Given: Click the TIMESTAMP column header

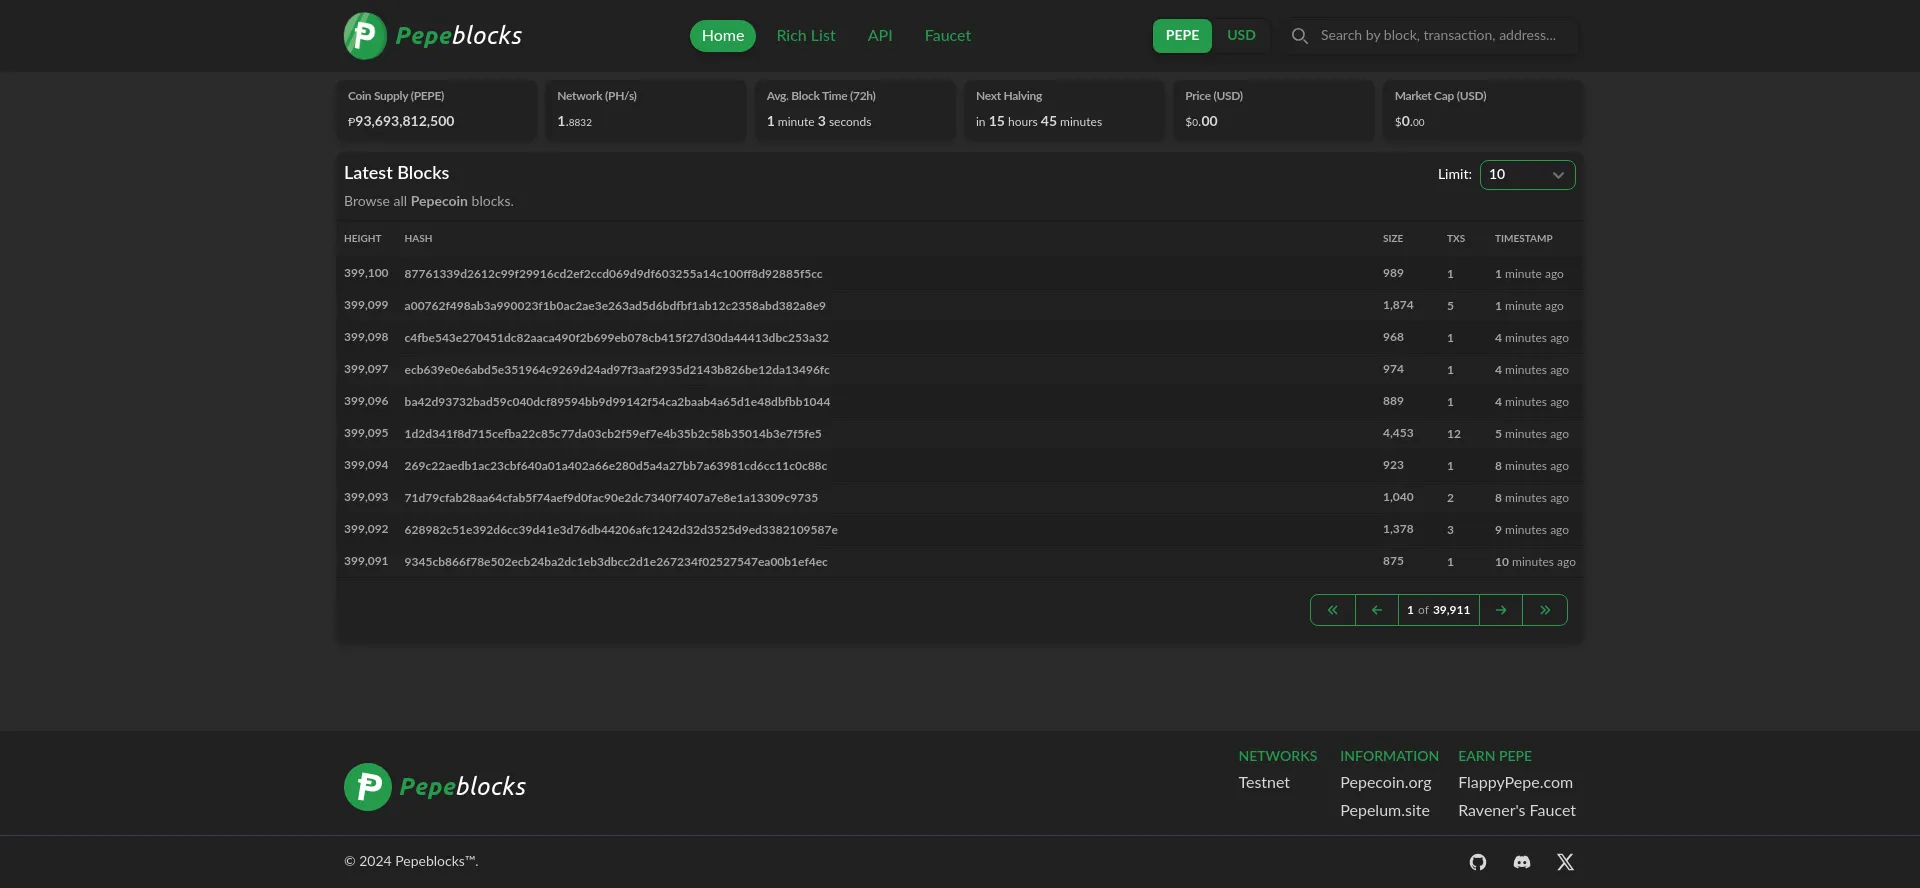Looking at the screenshot, I should [1524, 239].
